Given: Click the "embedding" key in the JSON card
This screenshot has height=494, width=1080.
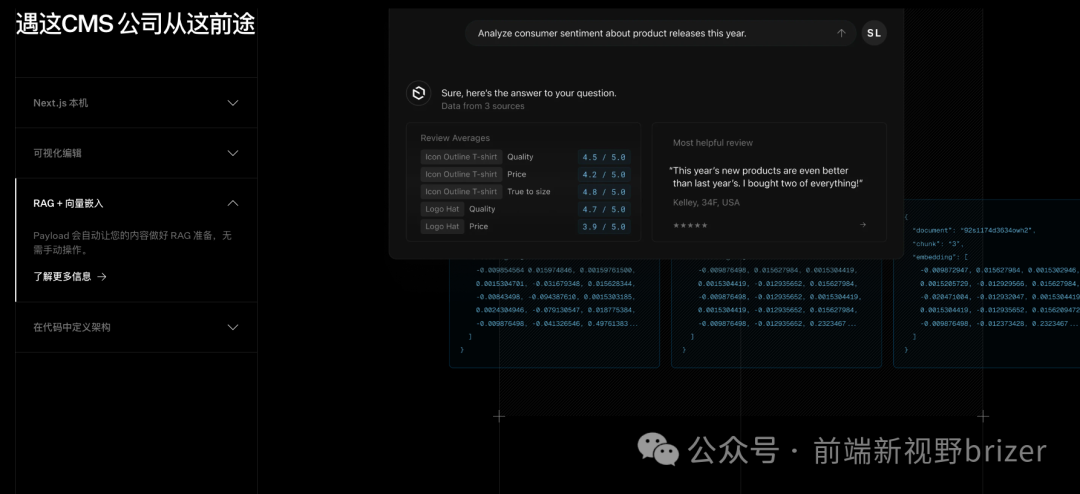Looking at the screenshot, I should pyautogui.click(x=935, y=257).
